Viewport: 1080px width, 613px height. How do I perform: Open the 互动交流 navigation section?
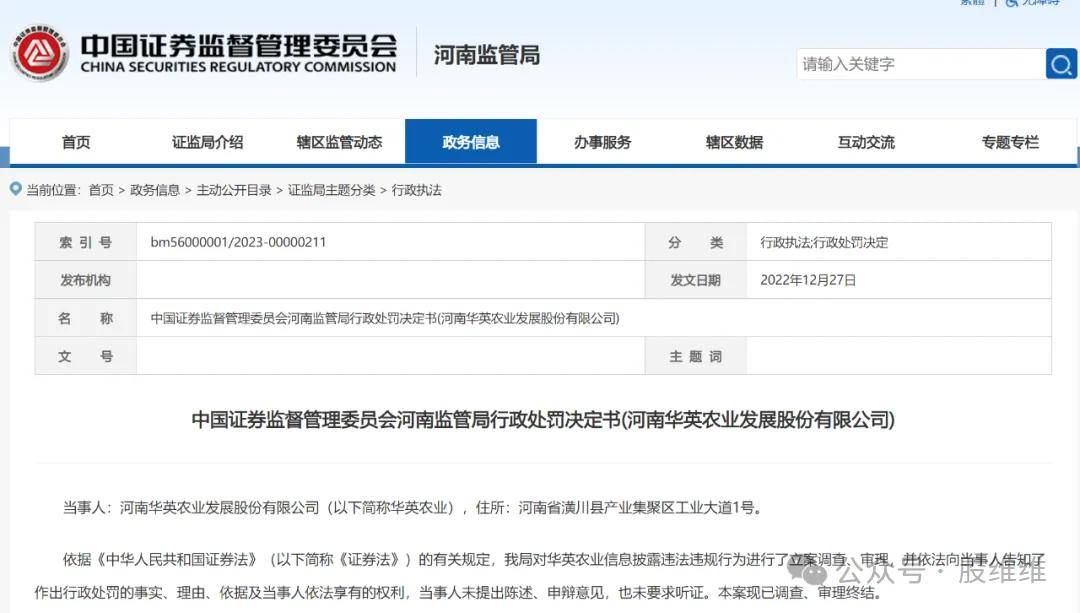(866, 141)
